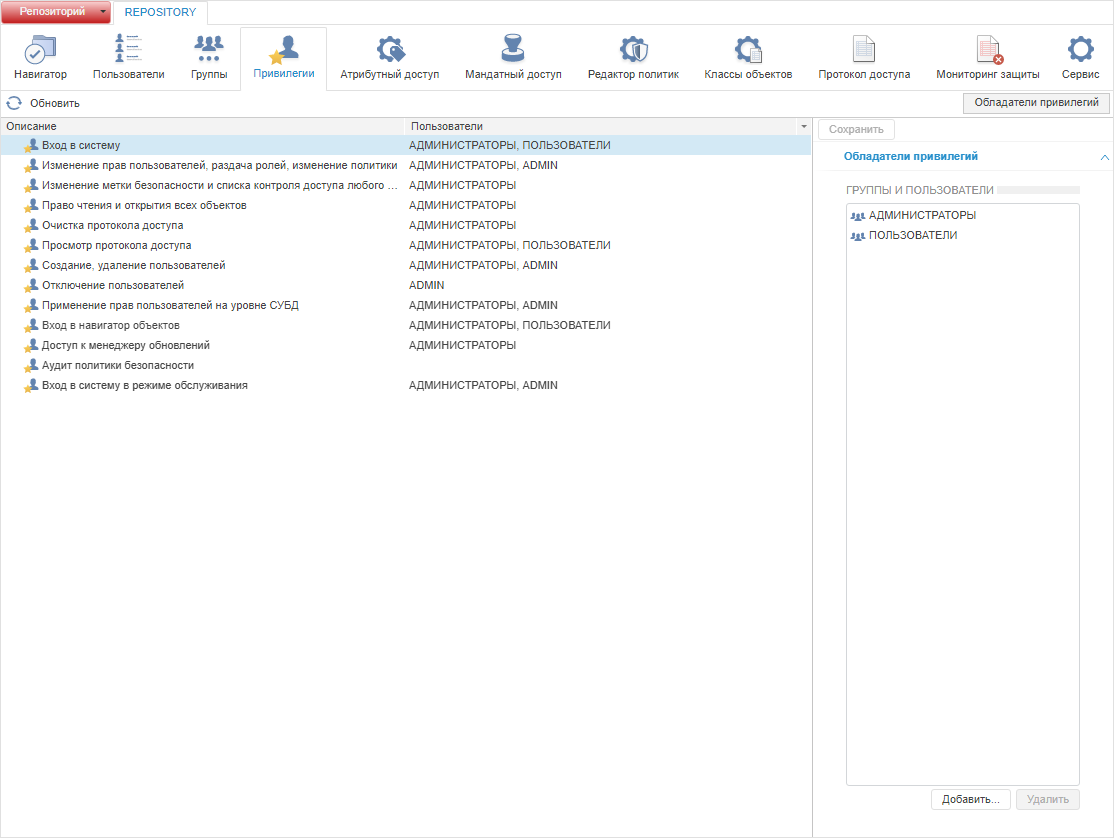The width and height of the screenshot is (1114, 838).
Task: Click ADMIN value in Отключение пользователей row
Action: tap(426, 285)
